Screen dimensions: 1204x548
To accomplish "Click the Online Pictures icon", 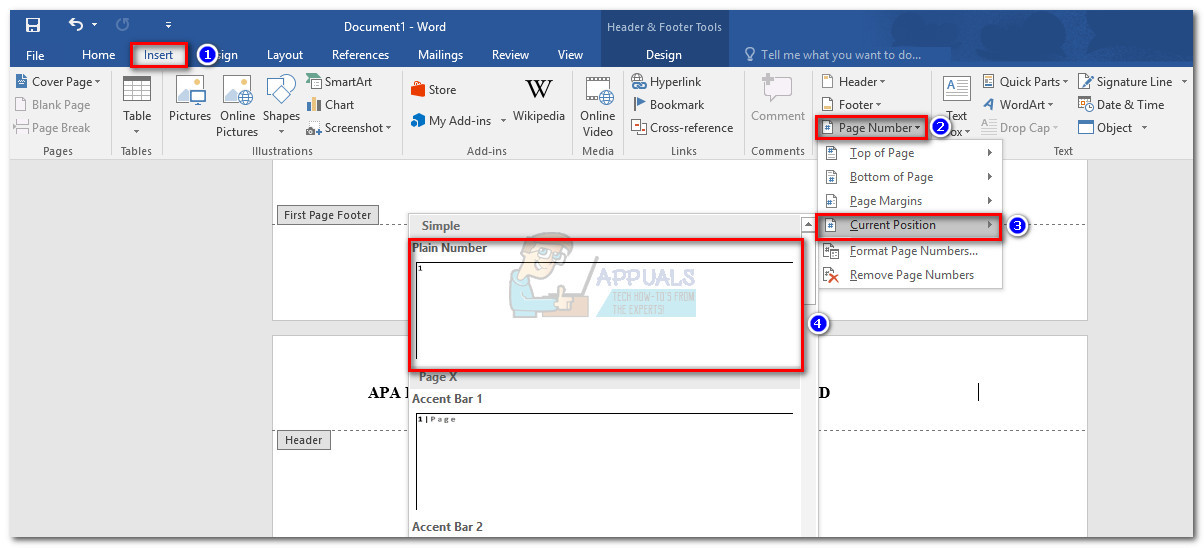I will tap(237, 106).
